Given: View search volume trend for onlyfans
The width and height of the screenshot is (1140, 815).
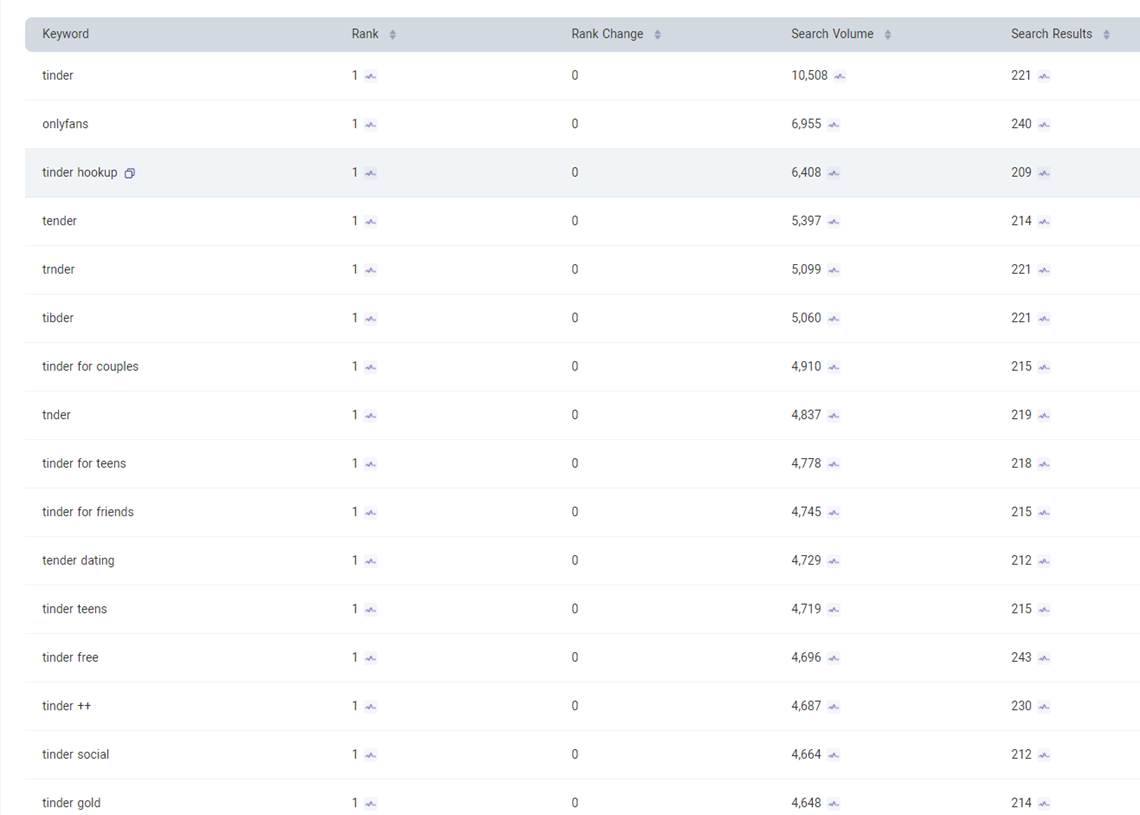Looking at the screenshot, I should (x=834, y=125).
